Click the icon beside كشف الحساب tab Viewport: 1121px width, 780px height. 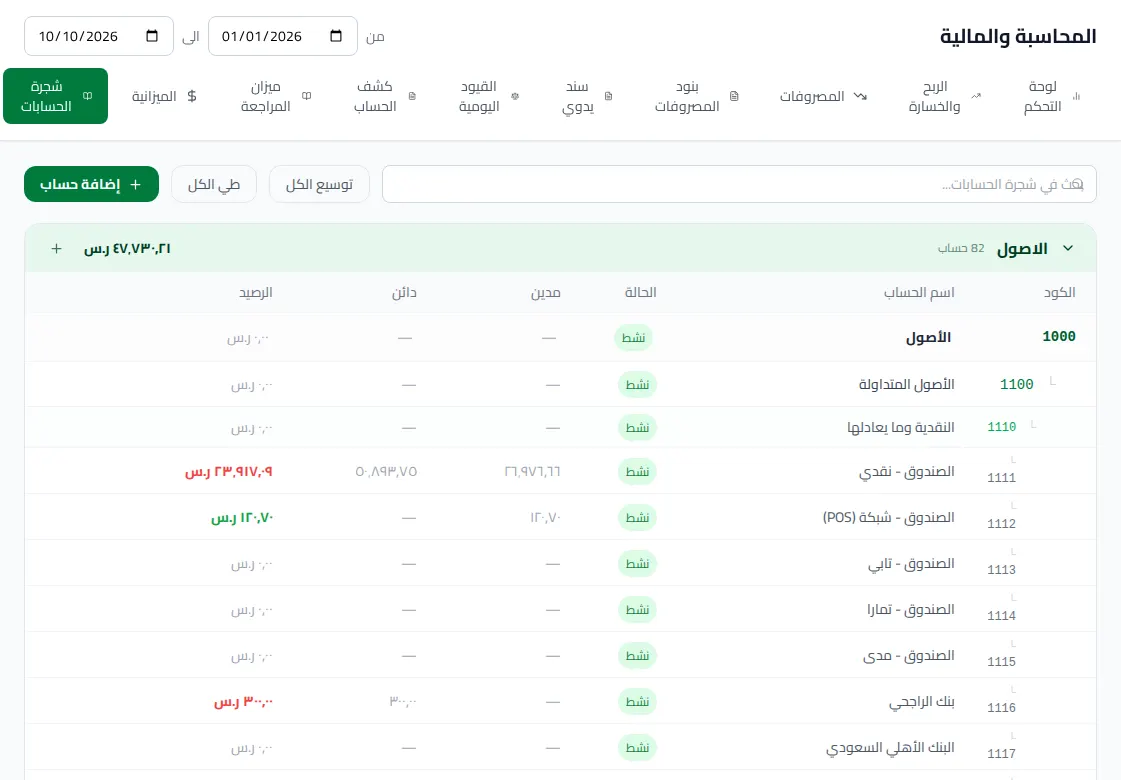point(412,96)
